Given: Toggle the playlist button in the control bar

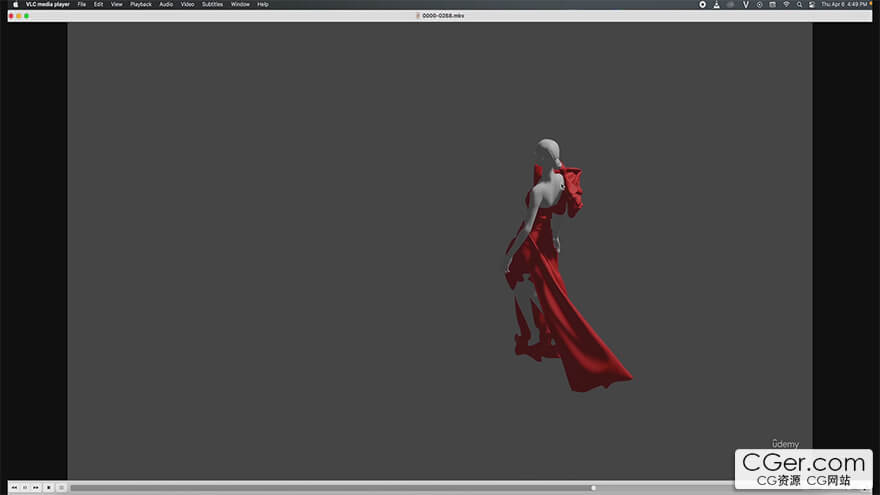Looking at the screenshot, I should pyautogui.click(x=61, y=487).
